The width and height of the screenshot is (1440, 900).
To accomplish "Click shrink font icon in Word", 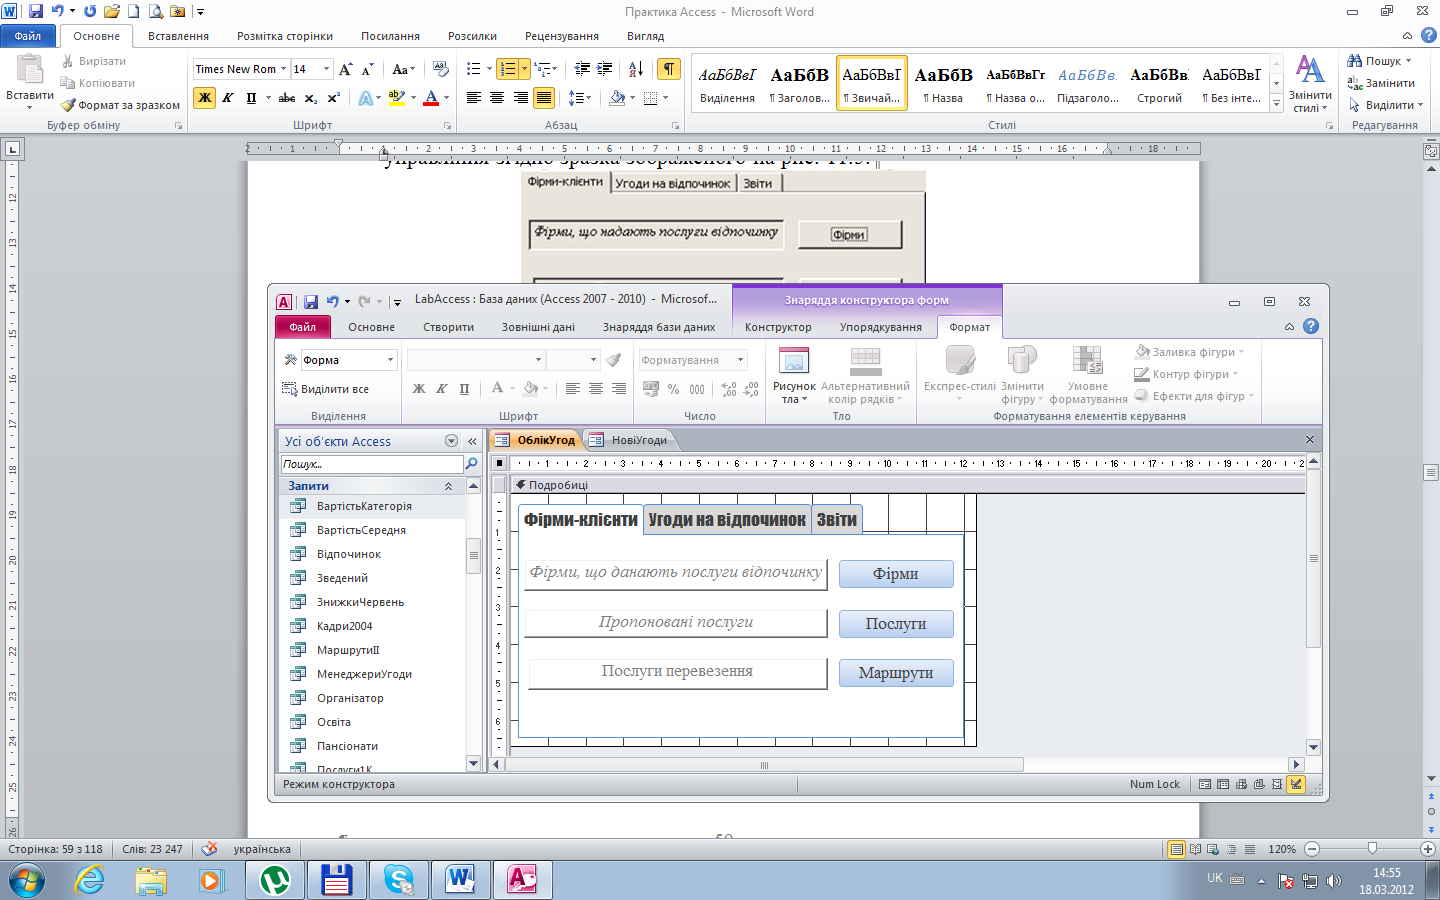I will (367, 69).
